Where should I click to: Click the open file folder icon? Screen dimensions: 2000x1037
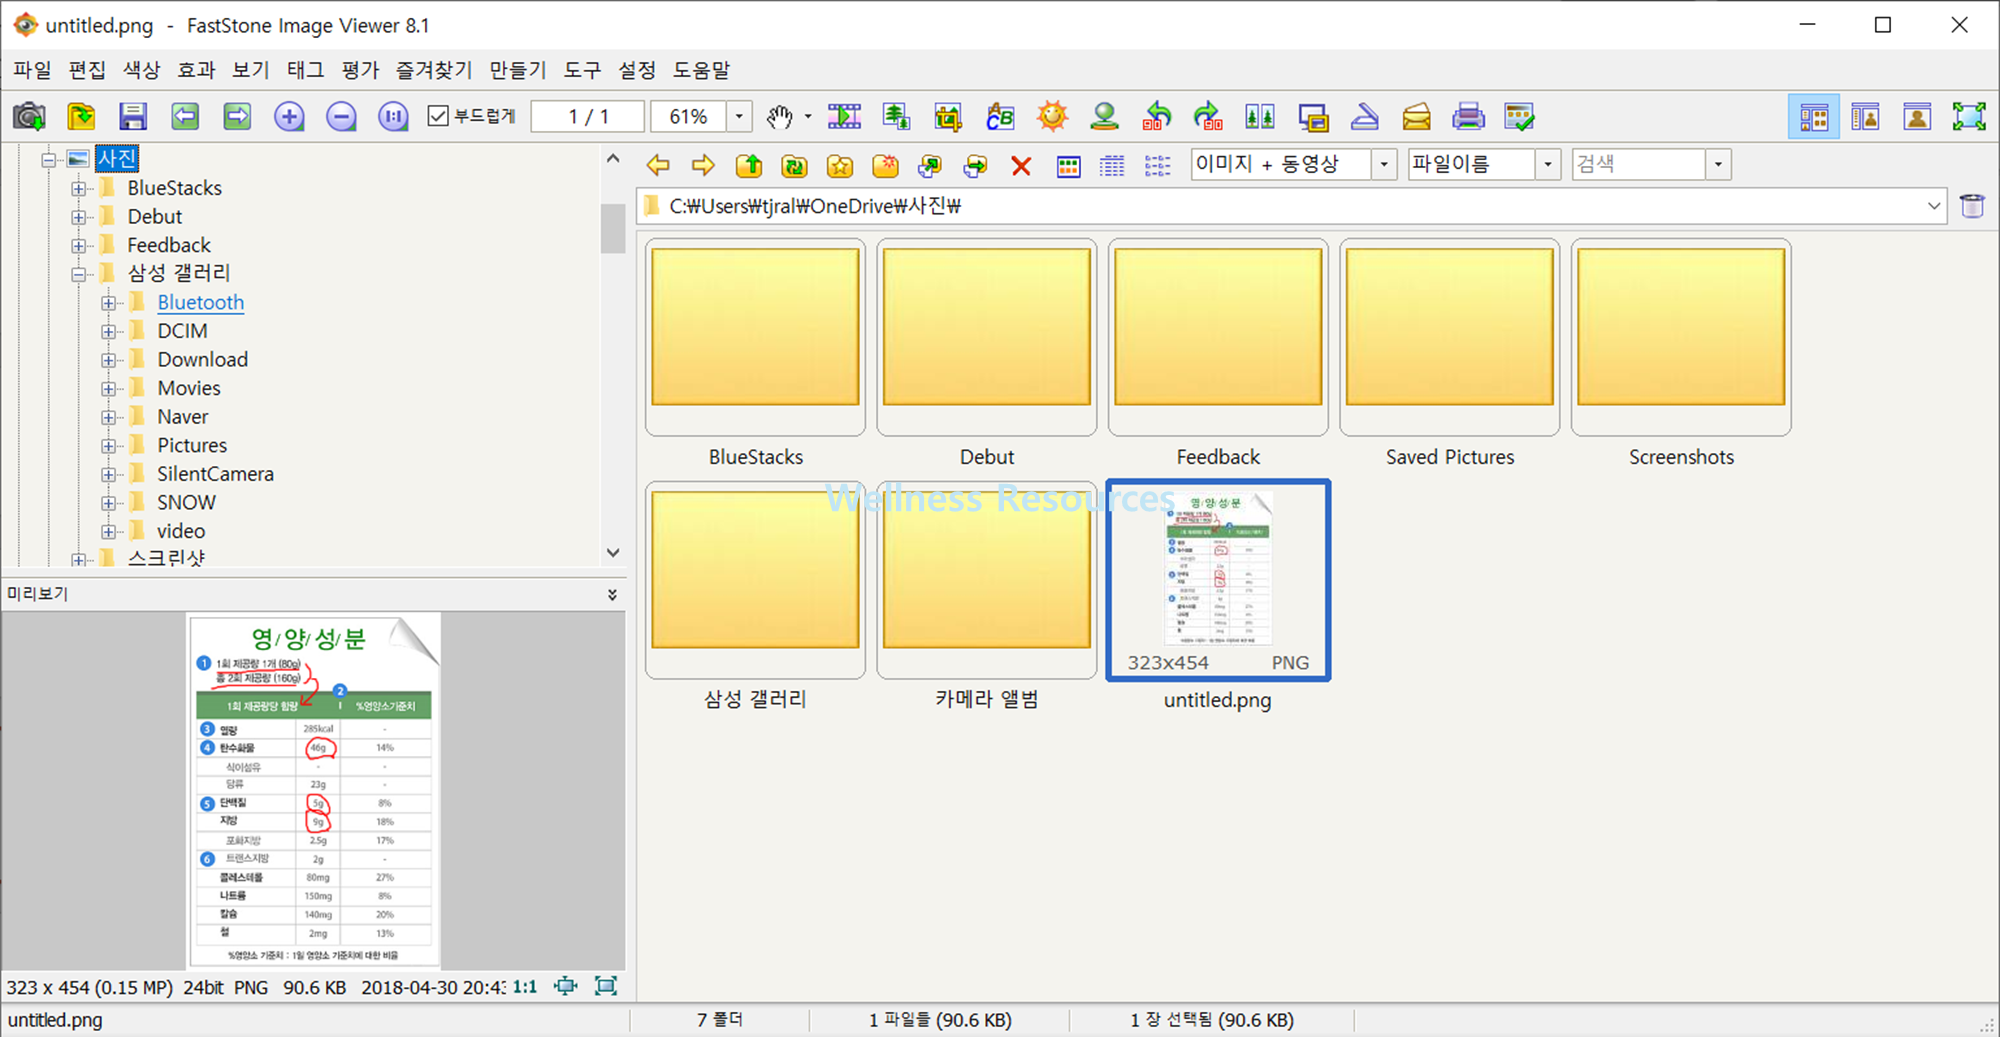[x=81, y=116]
